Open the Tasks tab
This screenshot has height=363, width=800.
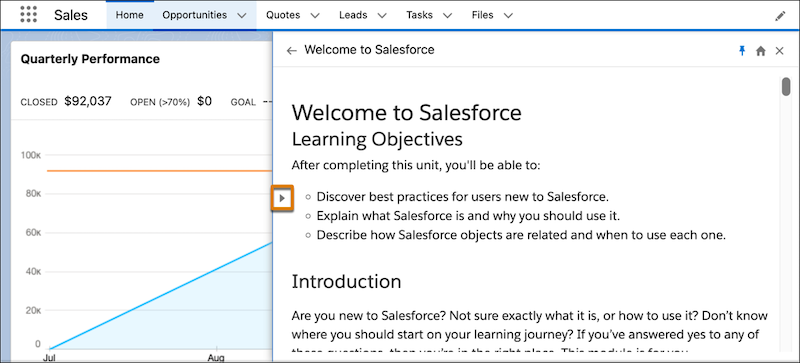click(419, 15)
